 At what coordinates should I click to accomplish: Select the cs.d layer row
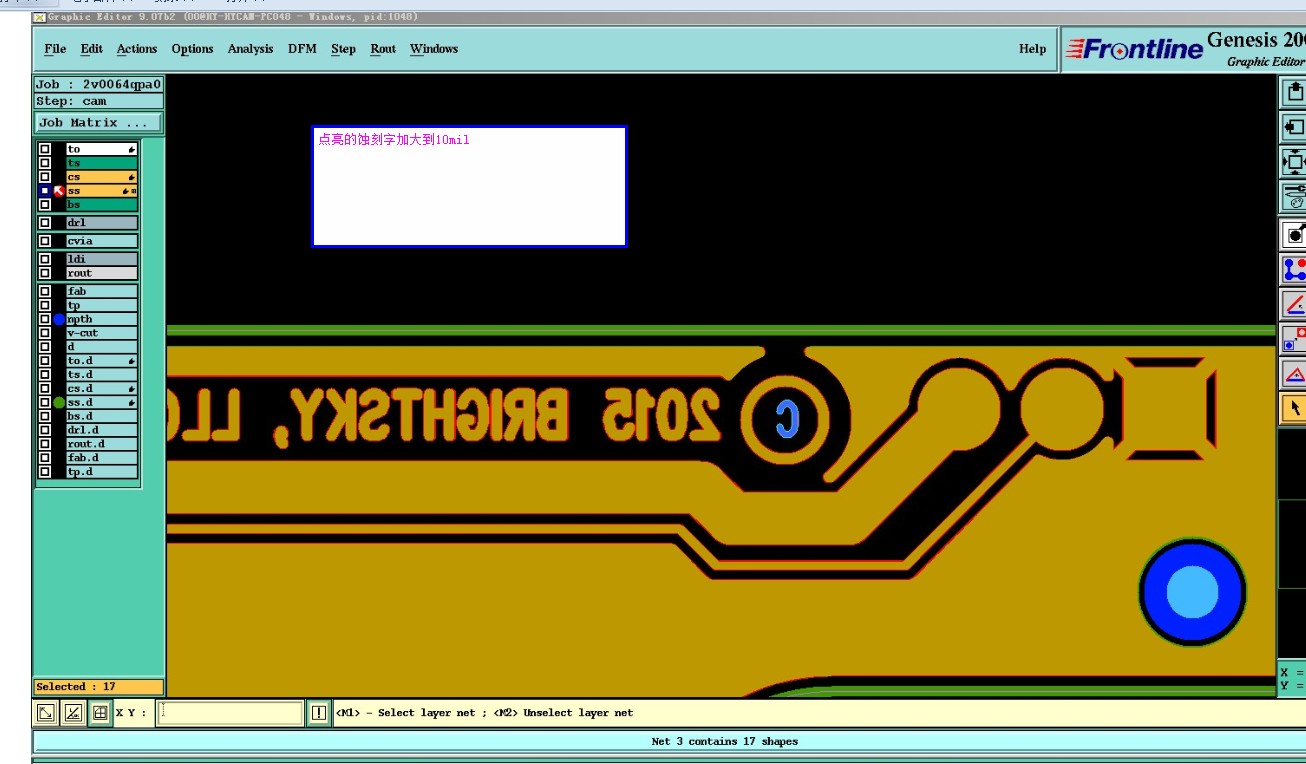pos(101,389)
